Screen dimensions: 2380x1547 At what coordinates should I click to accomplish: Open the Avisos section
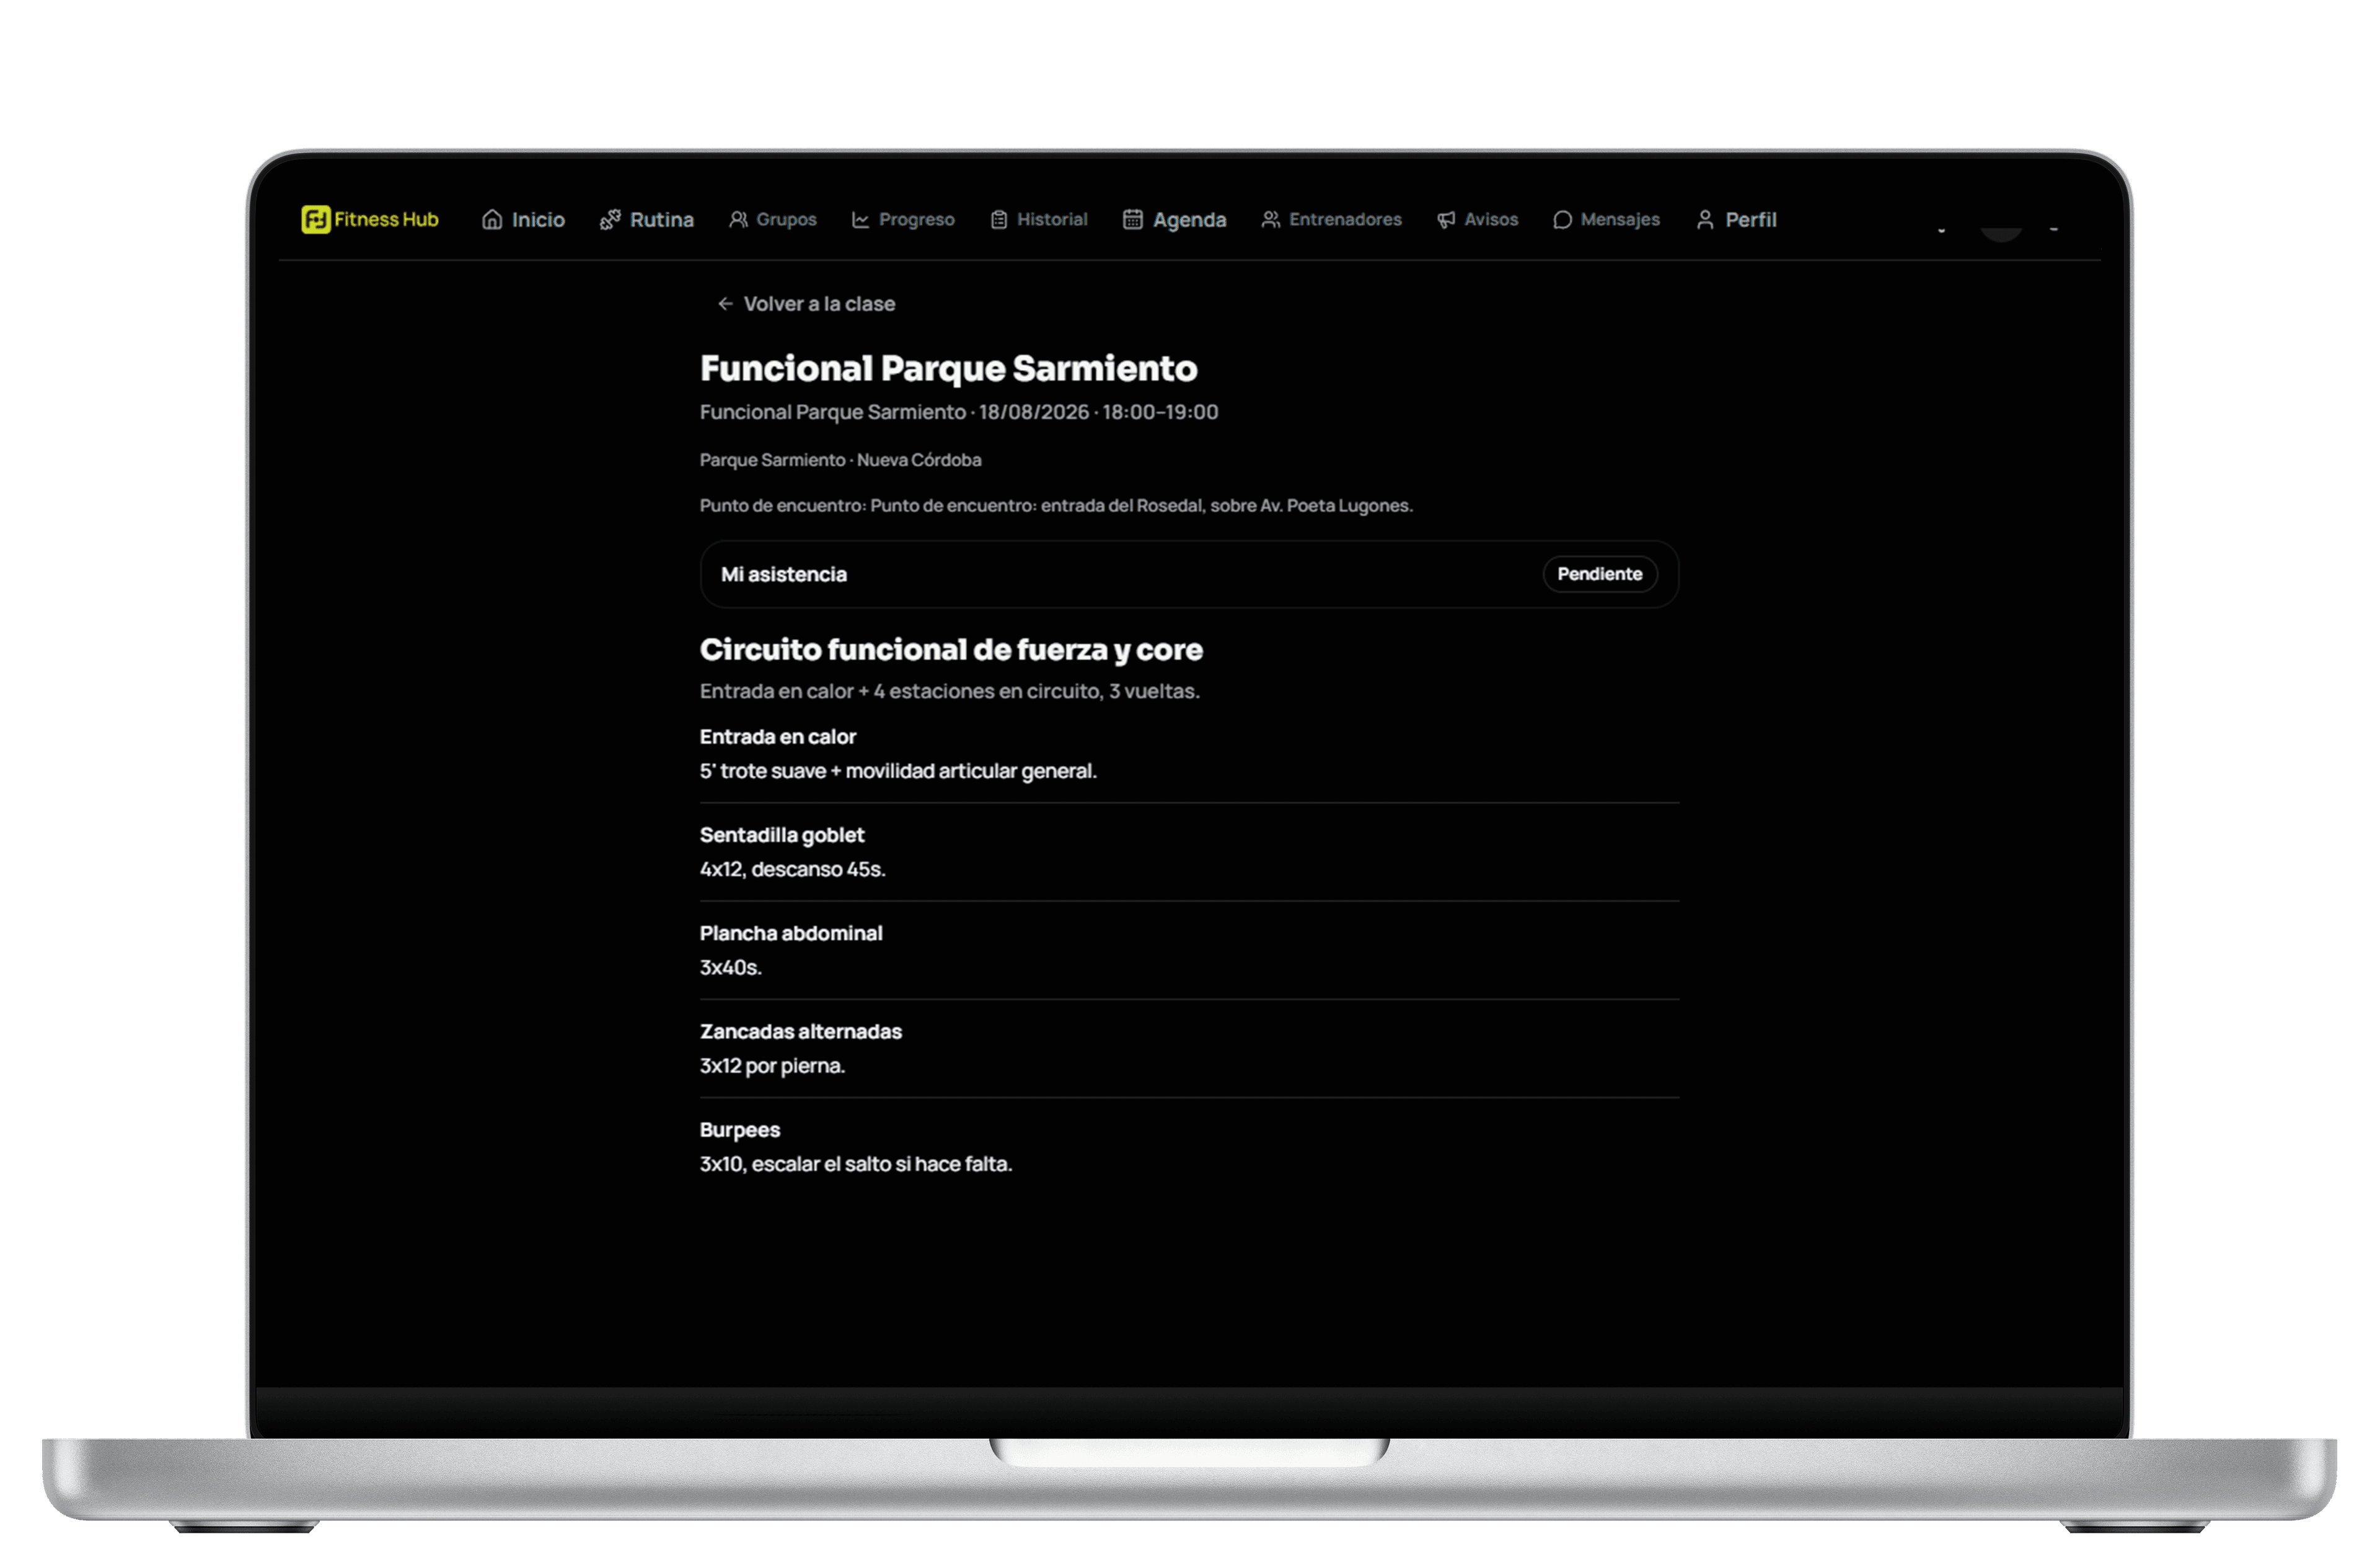coord(1477,219)
